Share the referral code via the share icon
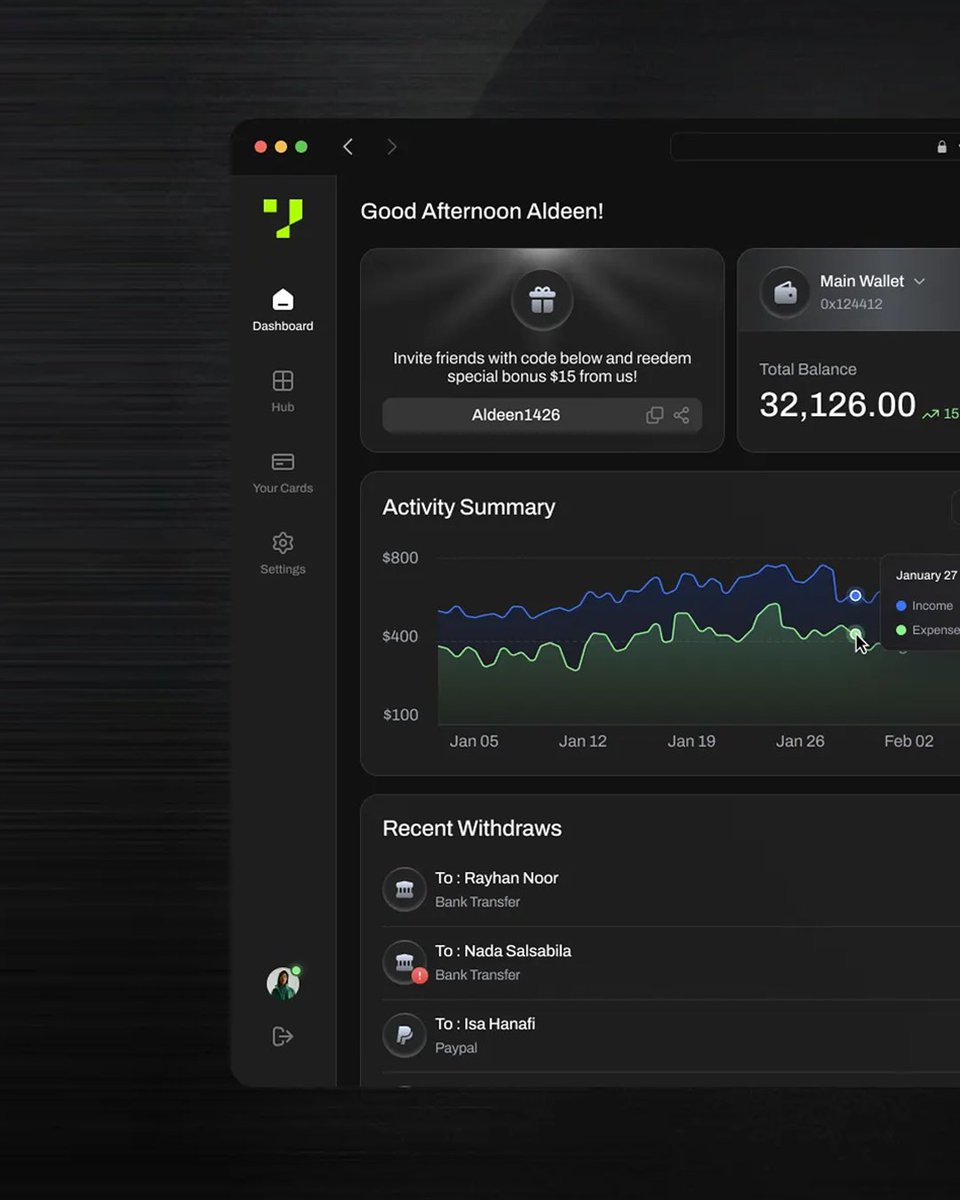Image resolution: width=960 pixels, height=1200 pixels. click(x=682, y=414)
